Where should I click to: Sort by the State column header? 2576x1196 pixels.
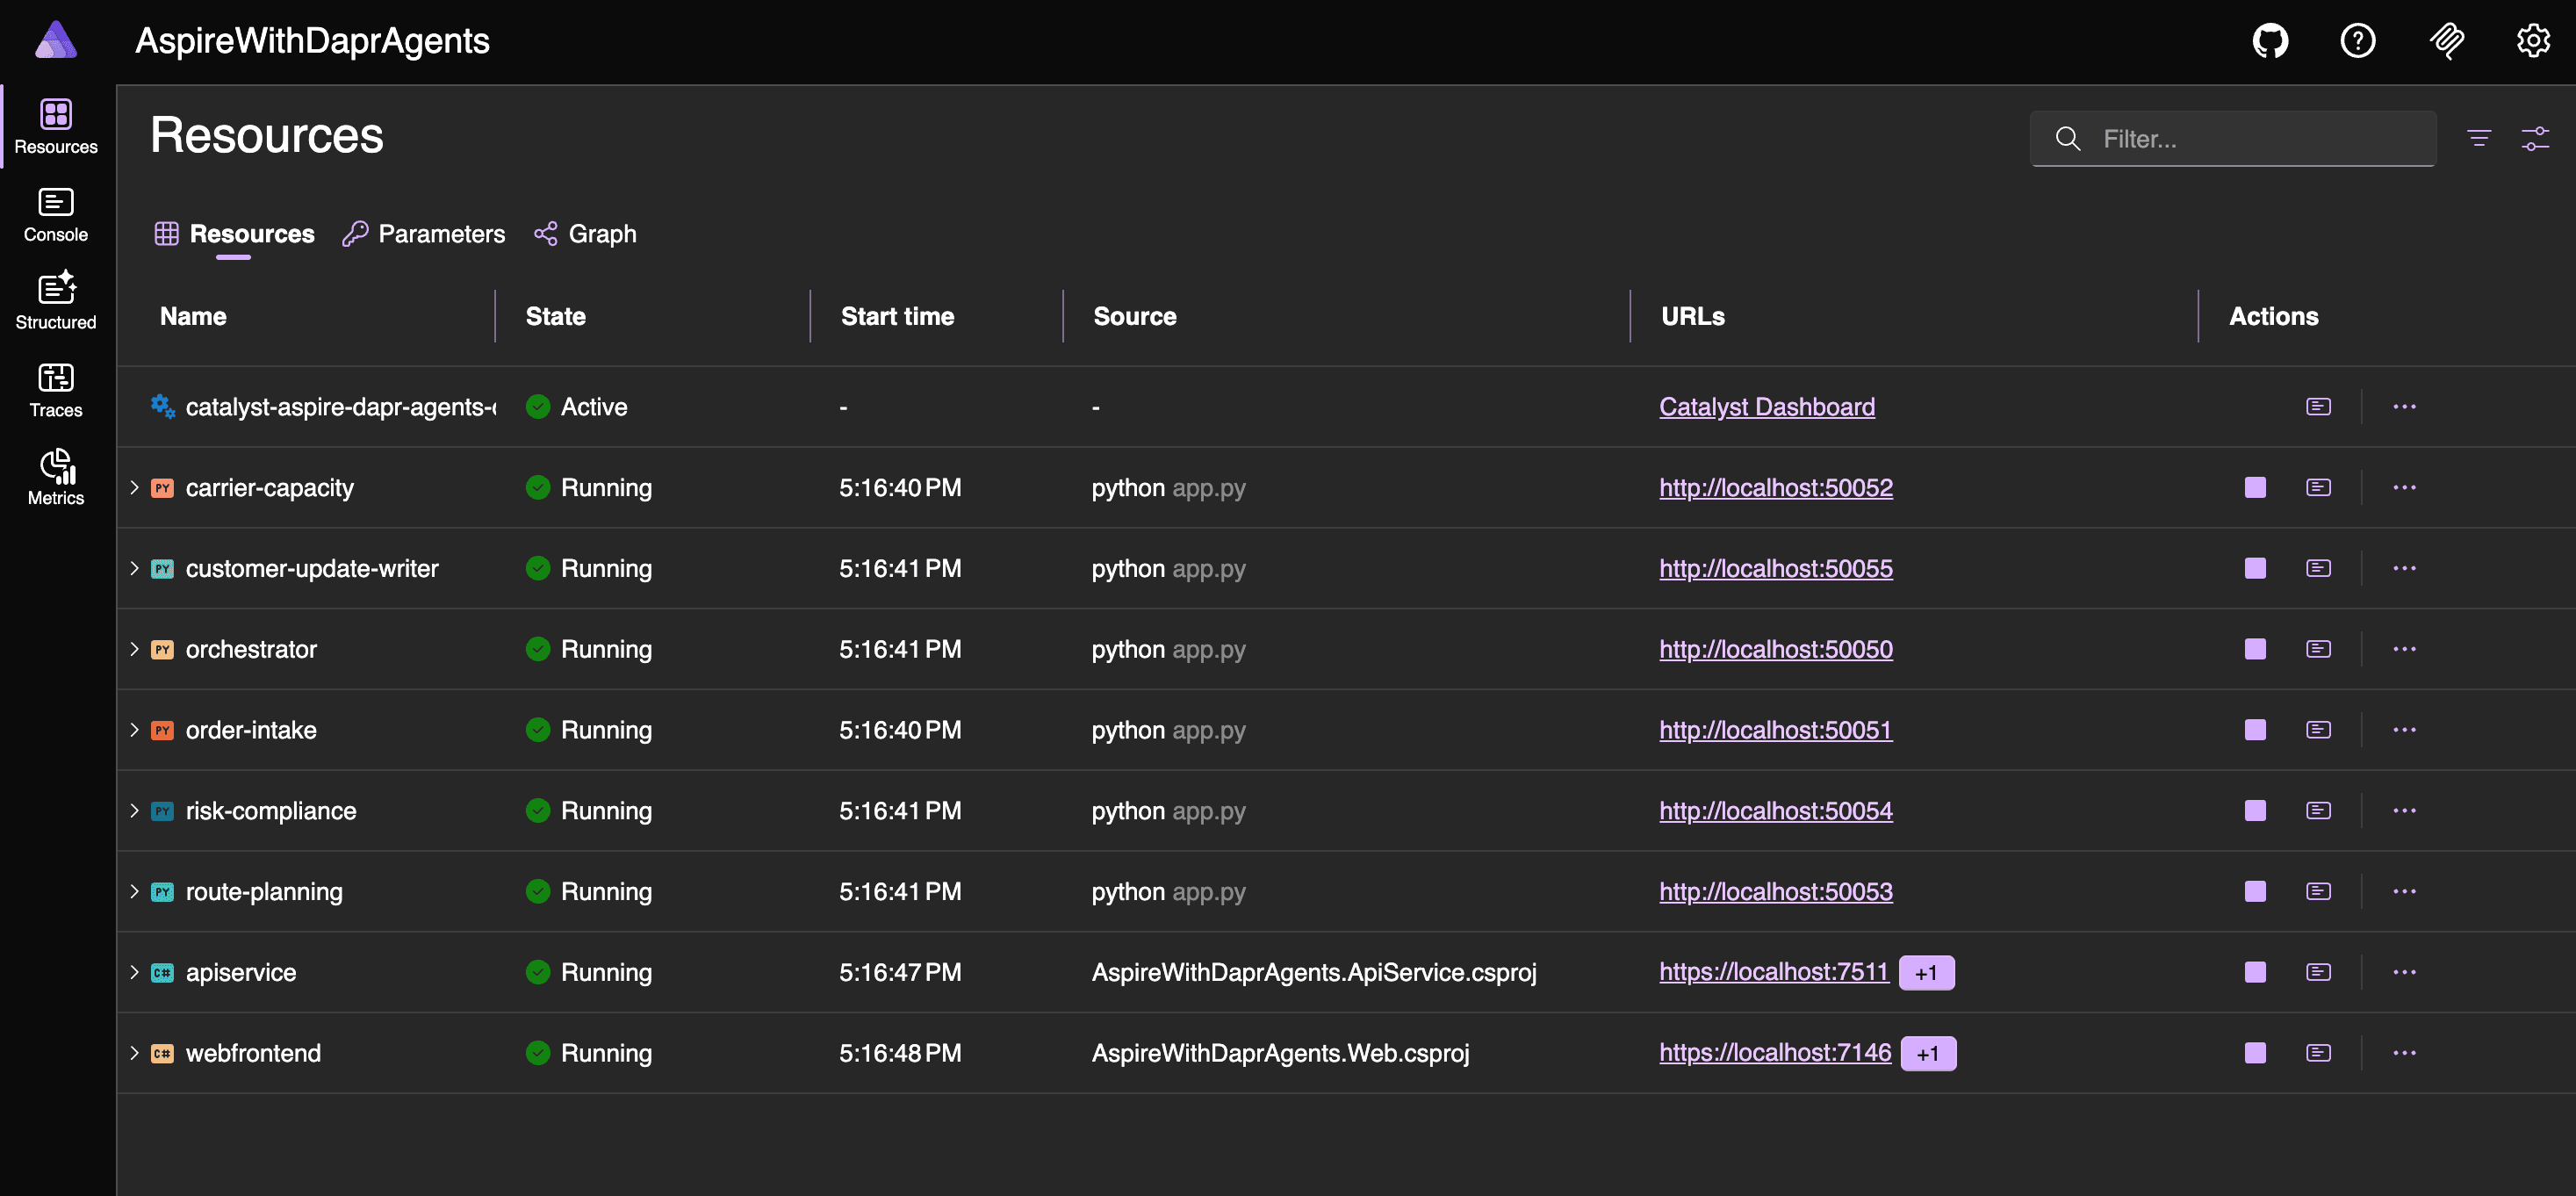556,316
